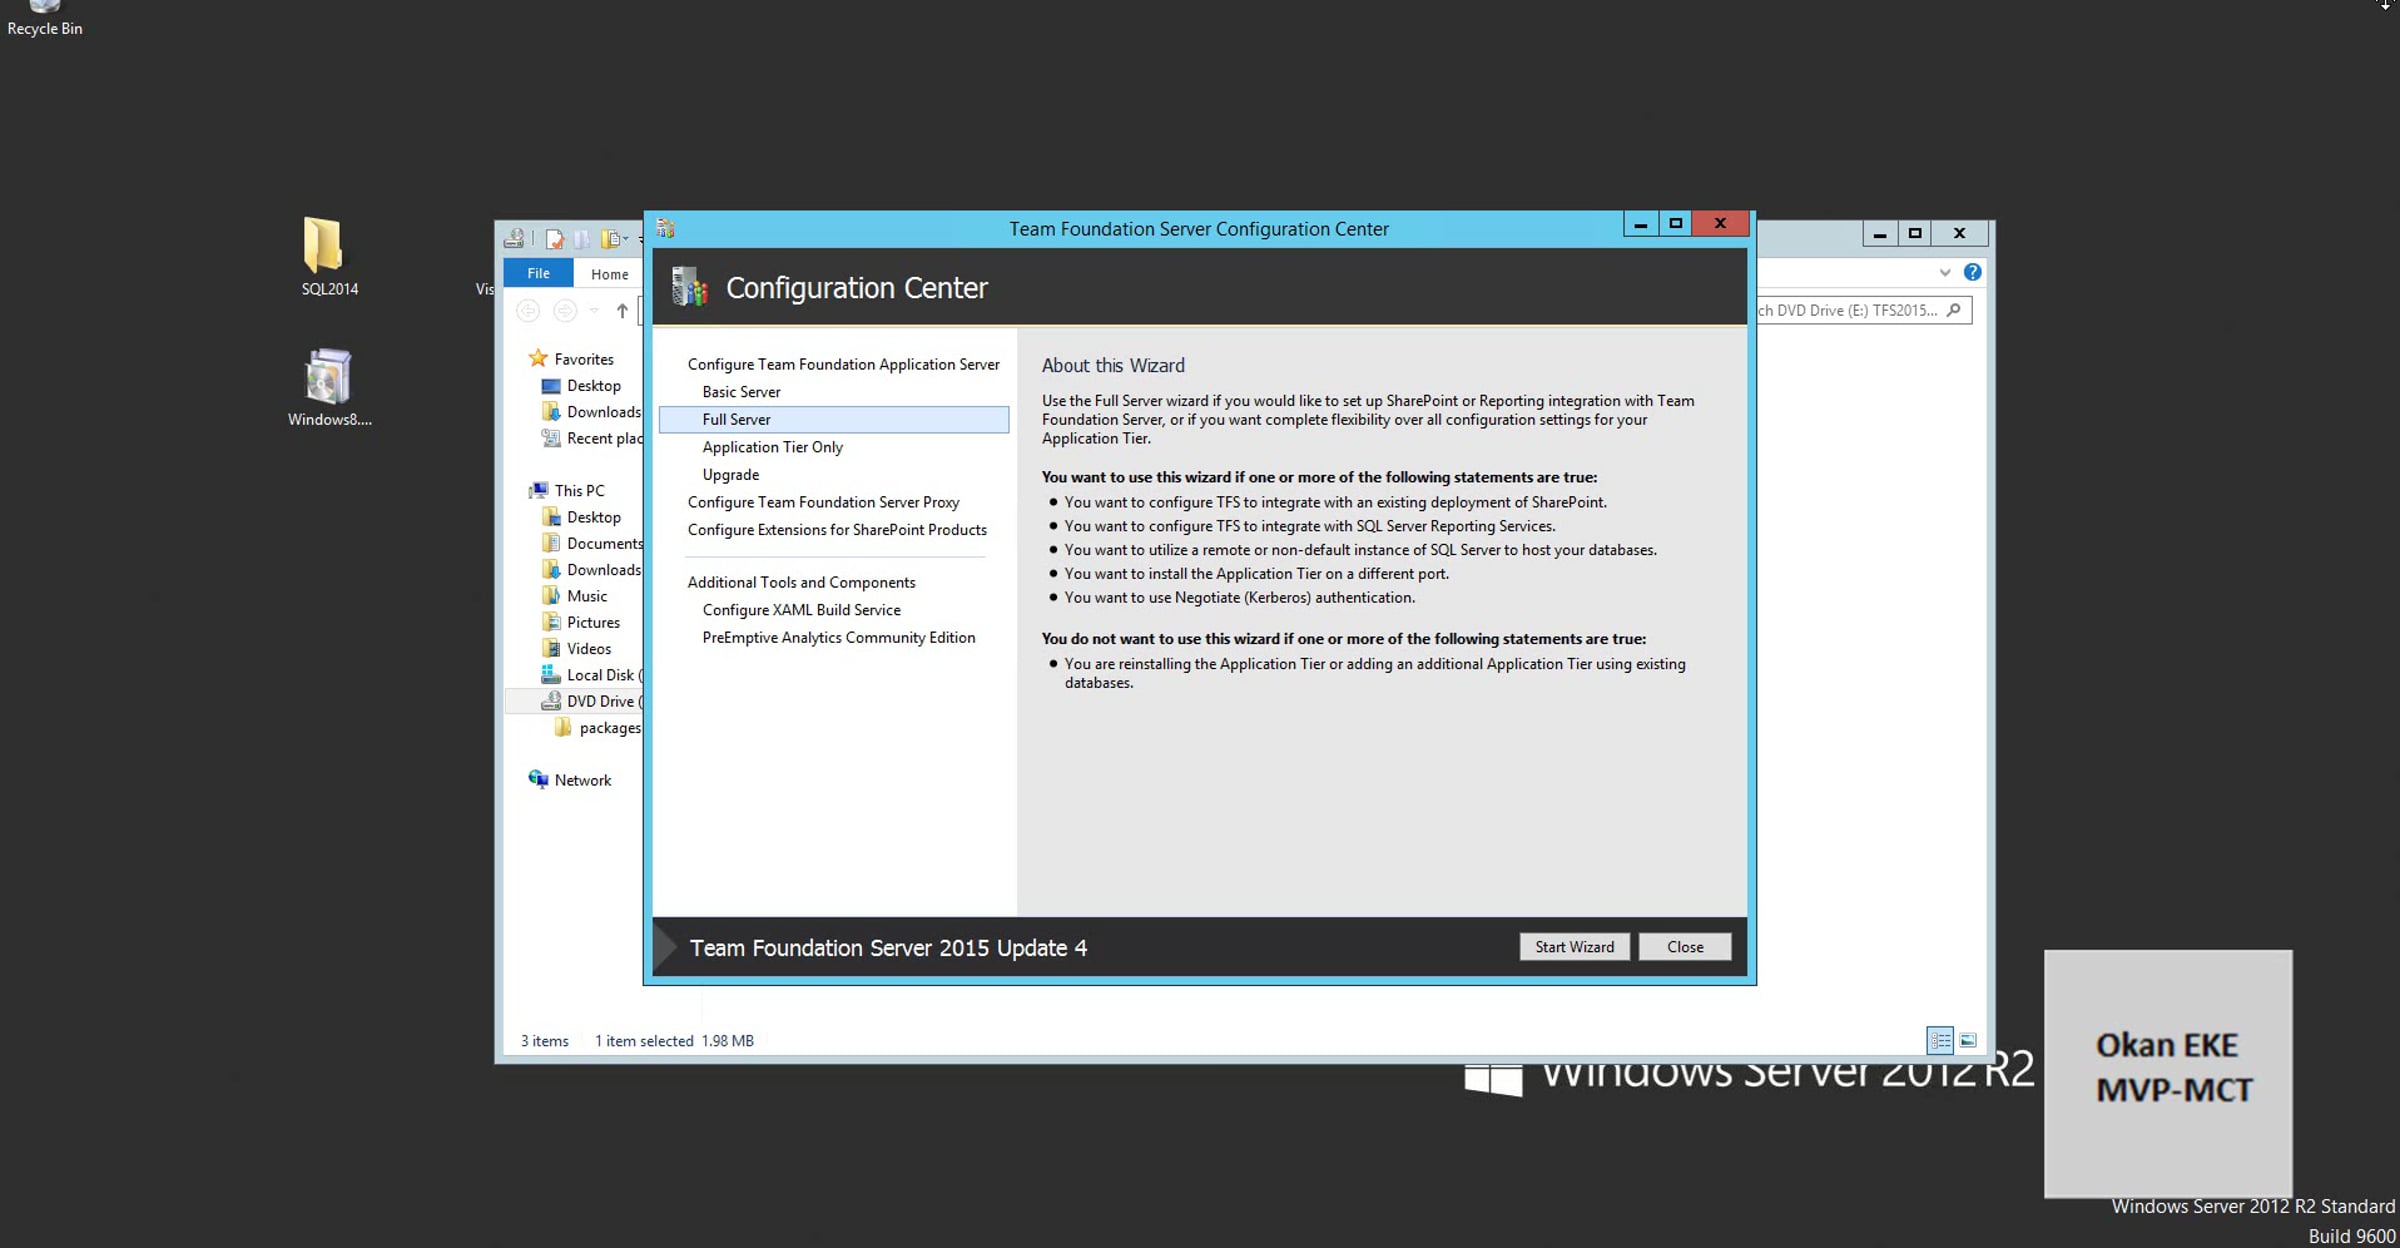The width and height of the screenshot is (2400, 1248).
Task: Click '1 item selected 1.98 MB' status text
Action: click(674, 1041)
